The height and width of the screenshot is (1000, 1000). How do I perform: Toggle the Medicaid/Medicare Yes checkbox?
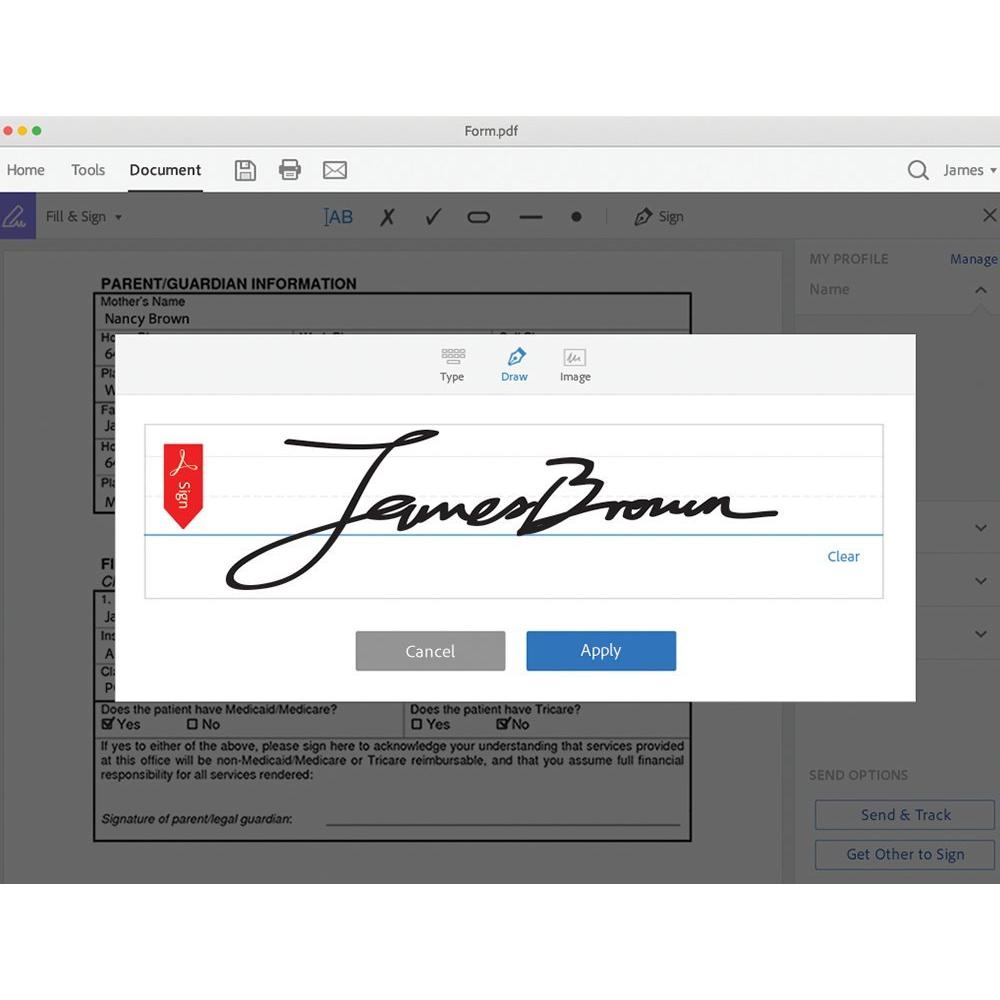click(x=108, y=723)
